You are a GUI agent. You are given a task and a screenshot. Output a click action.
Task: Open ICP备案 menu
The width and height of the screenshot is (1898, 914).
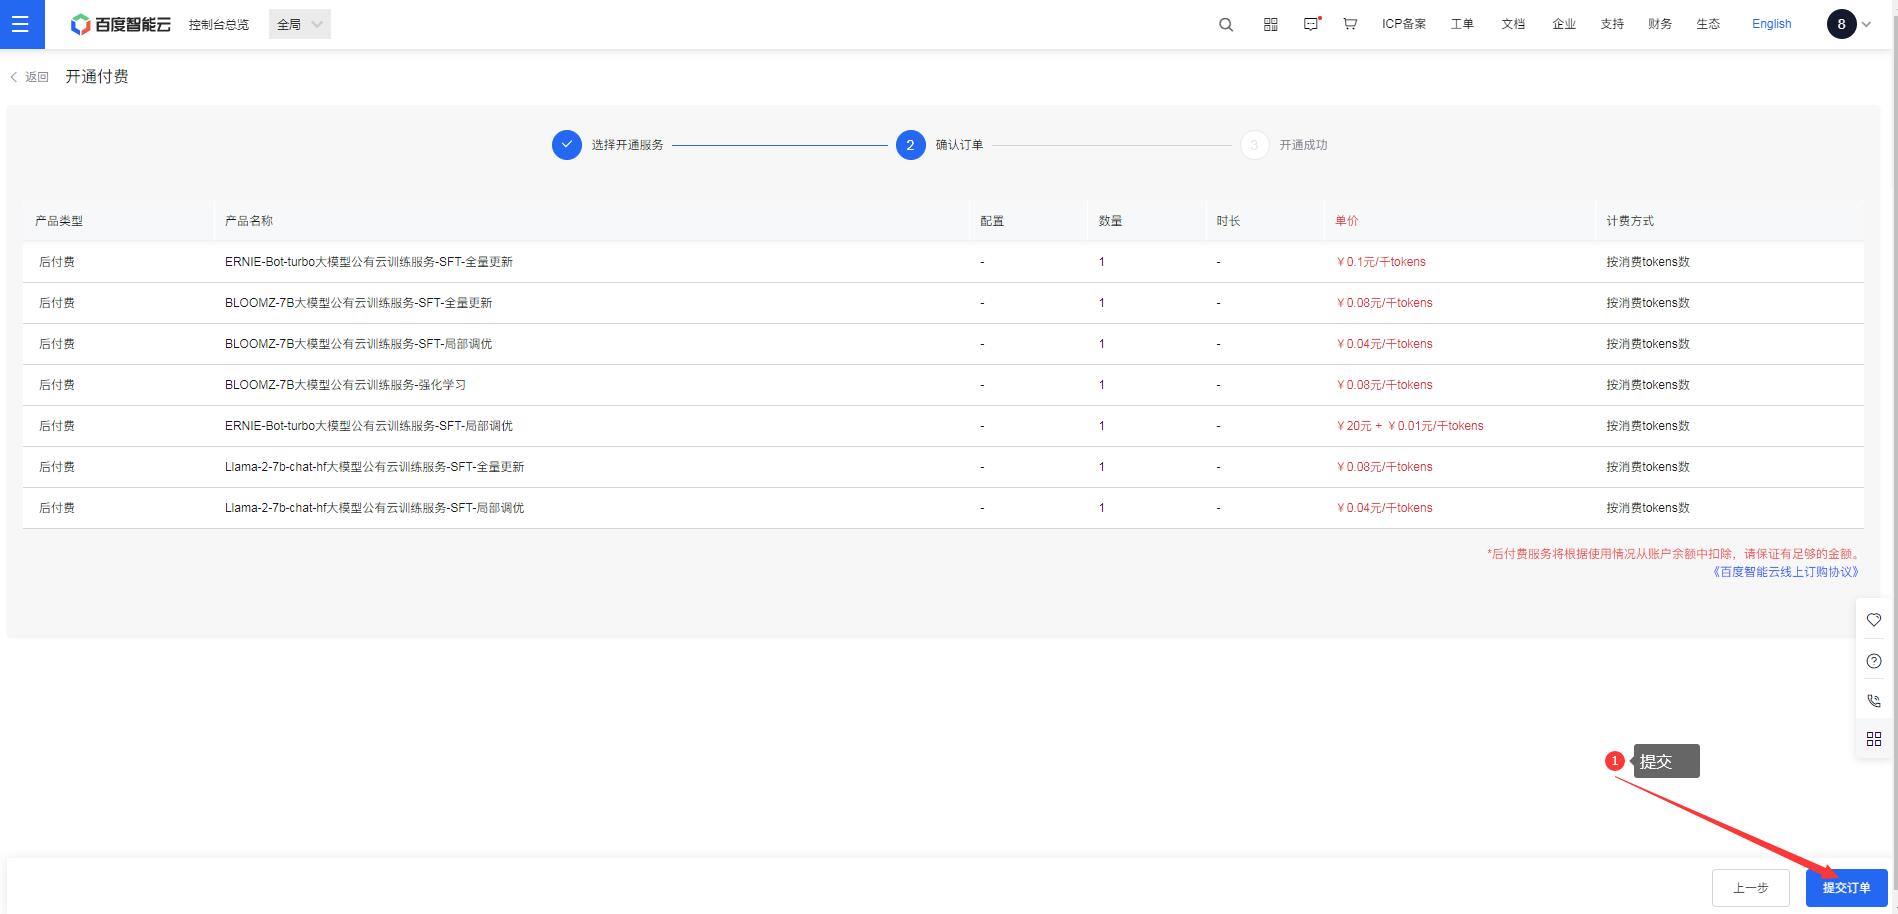pos(1404,24)
